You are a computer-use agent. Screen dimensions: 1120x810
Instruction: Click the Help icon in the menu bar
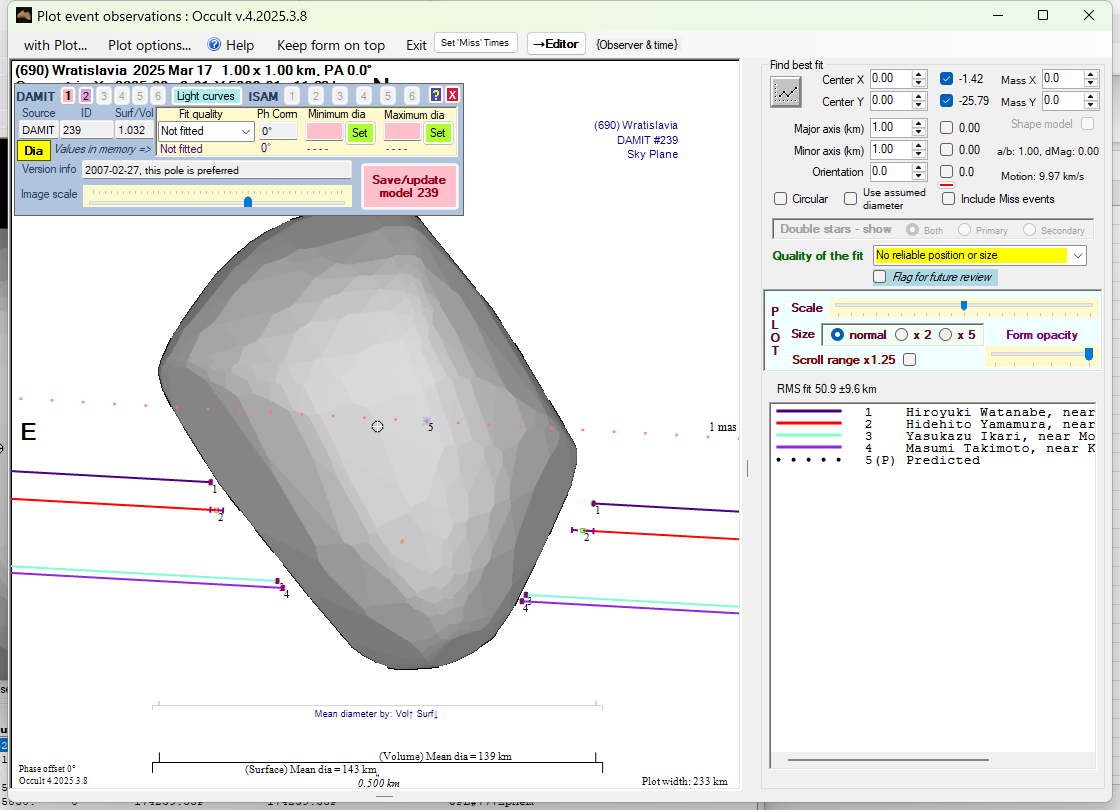pyautogui.click(x=214, y=45)
